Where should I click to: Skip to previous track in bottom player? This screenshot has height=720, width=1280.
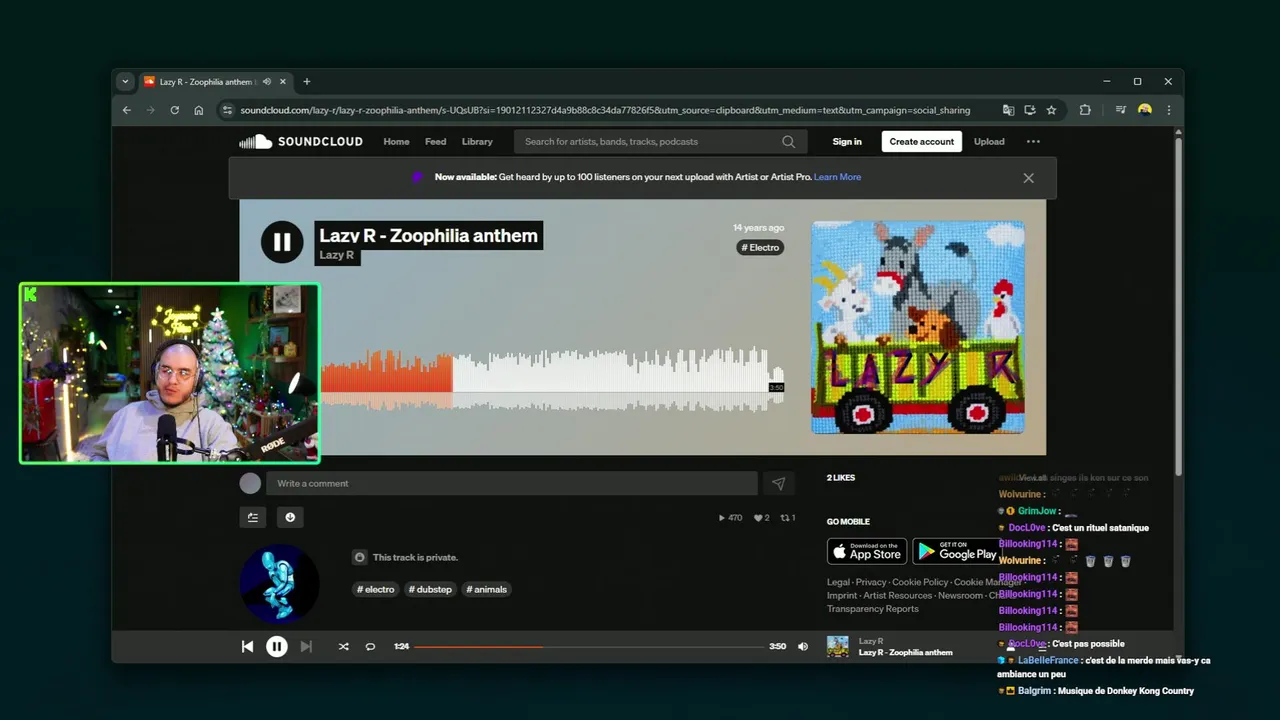(247, 647)
